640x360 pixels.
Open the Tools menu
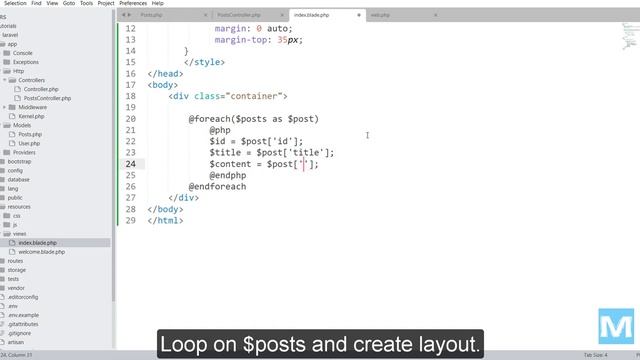(86, 3)
